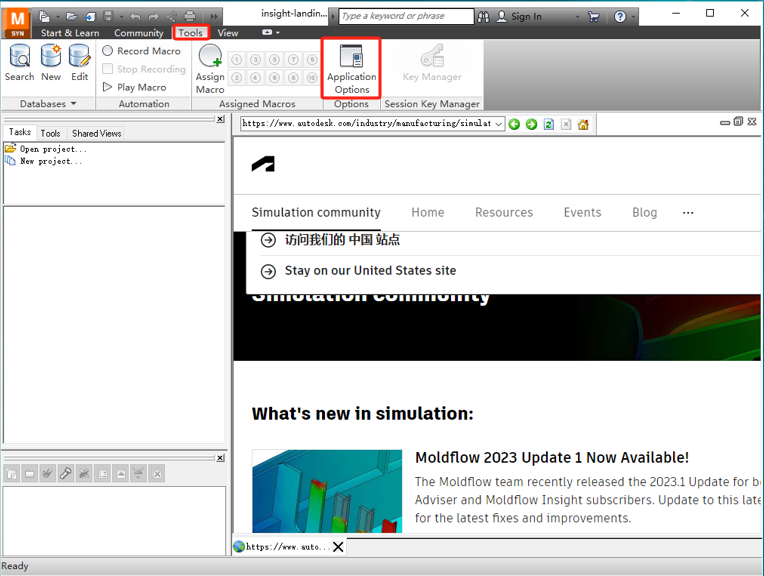The width and height of the screenshot is (764, 576).
Task: Open the dropdown arrow beside the New file icon
Action: tap(57, 17)
